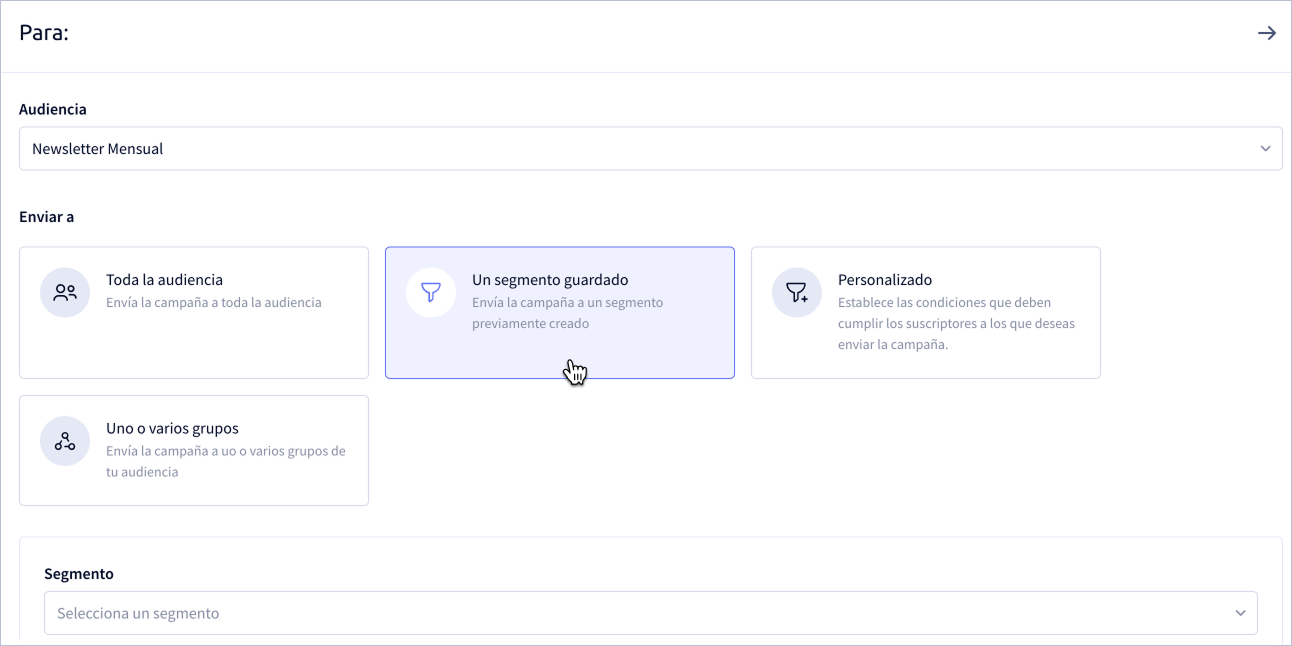Click the people icon for Toda la audiencia
The image size is (1292, 646).
(65, 293)
